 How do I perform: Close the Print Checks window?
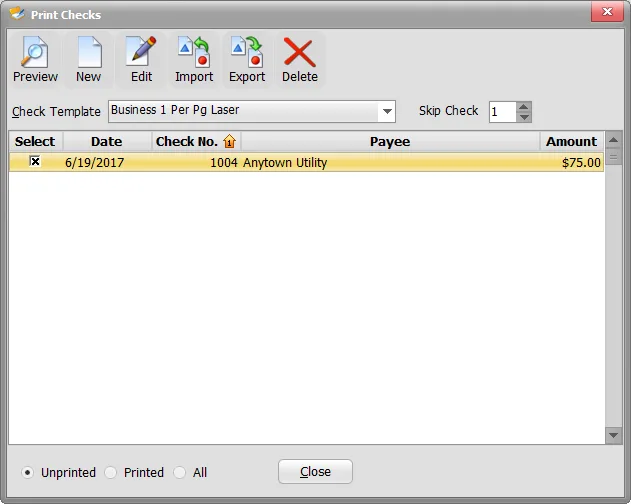(607, 12)
